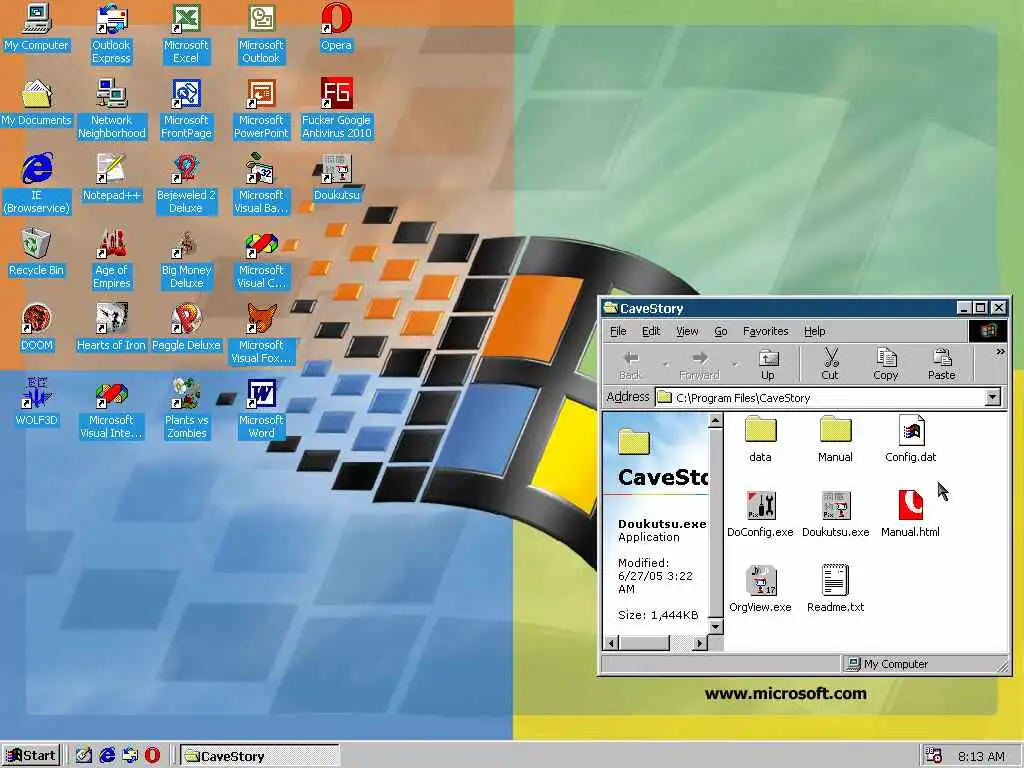Expand the Address bar dropdown
The height and width of the screenshot is (768, 1024).
point(993,397)
